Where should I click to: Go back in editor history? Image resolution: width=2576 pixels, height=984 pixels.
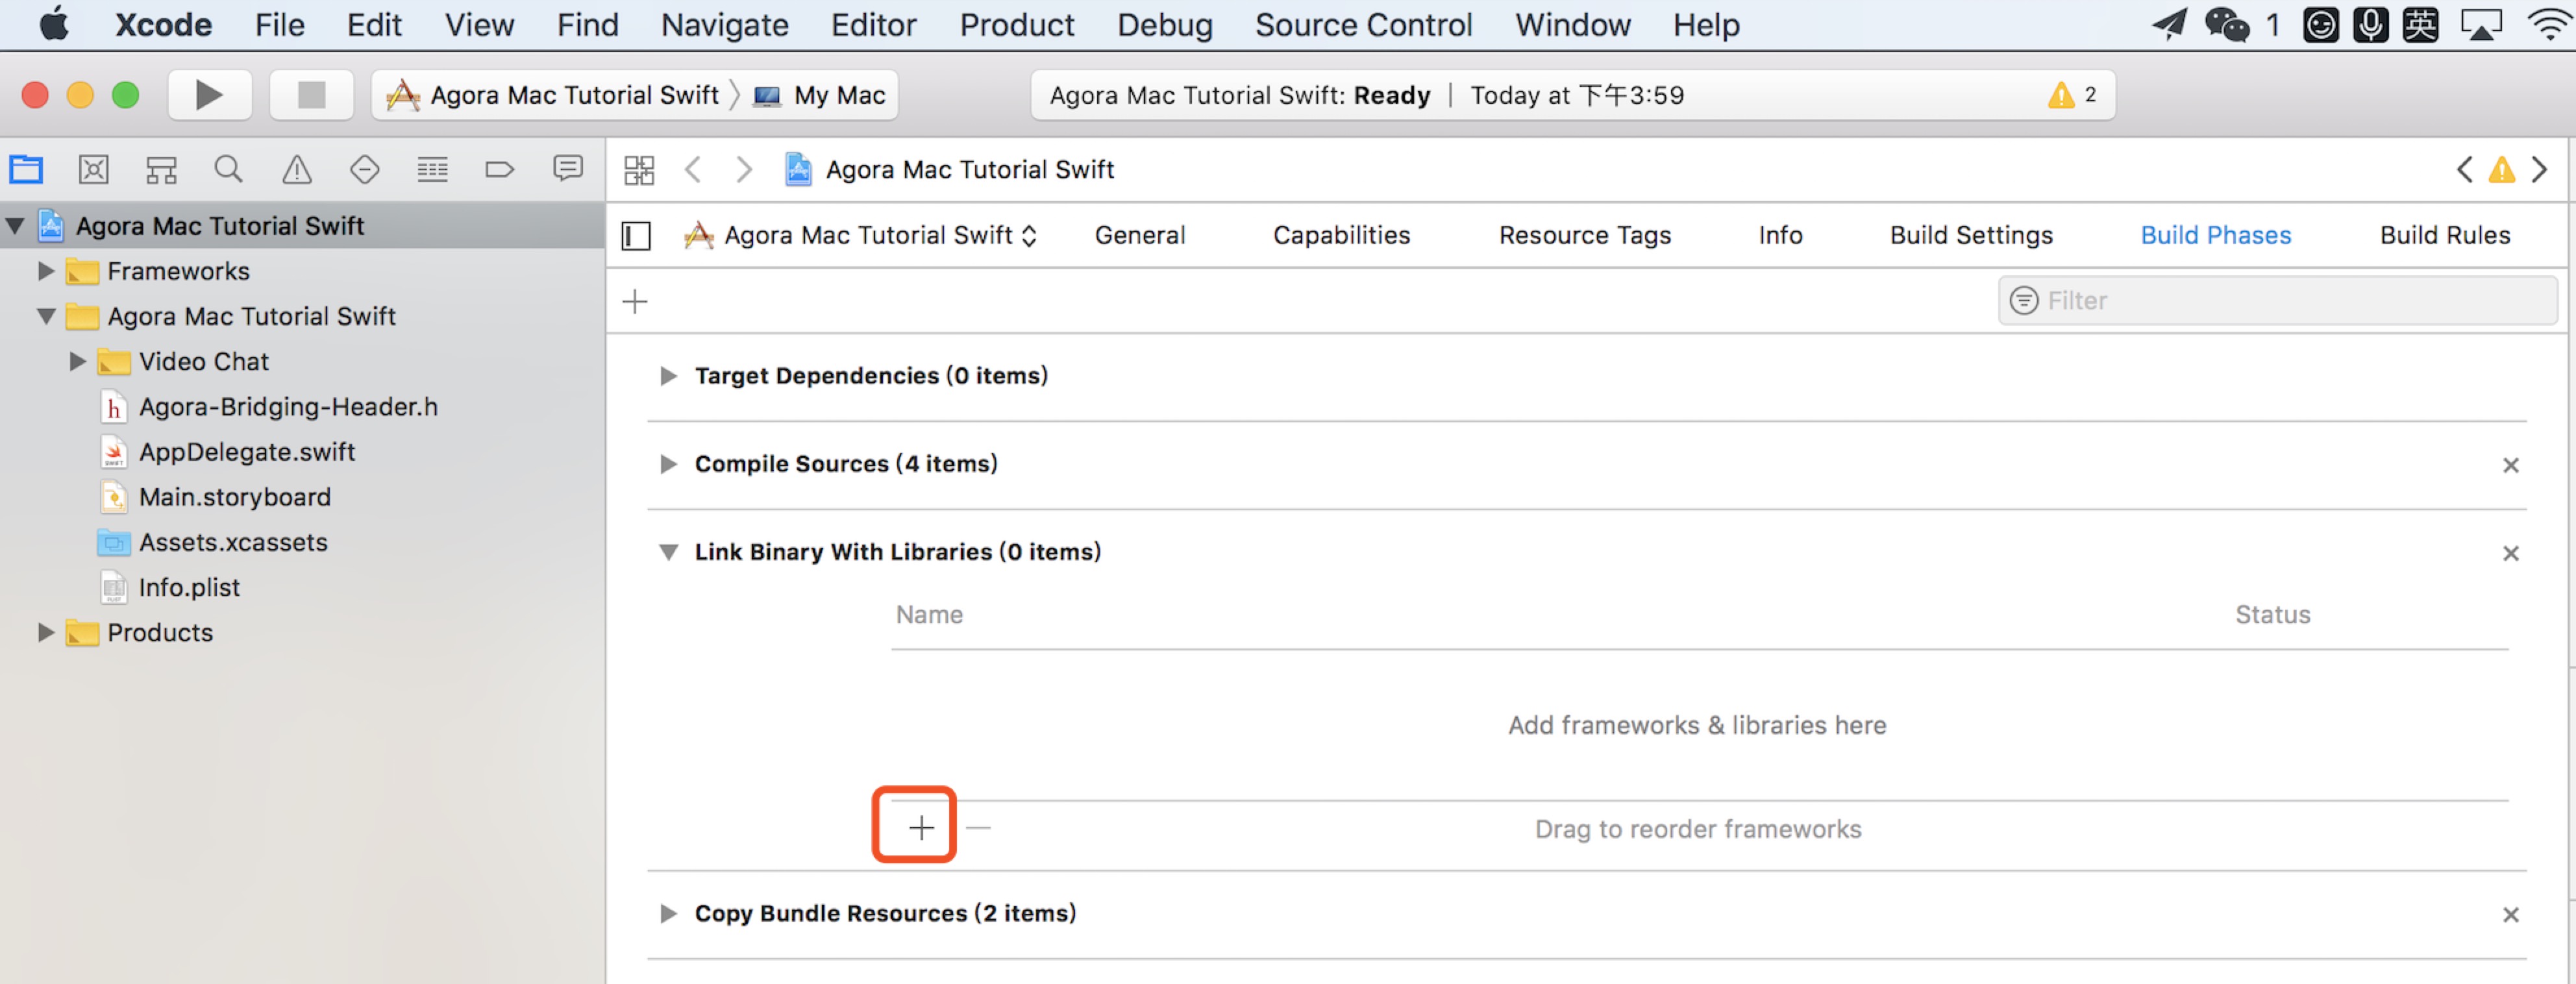[x=693, y=169]
